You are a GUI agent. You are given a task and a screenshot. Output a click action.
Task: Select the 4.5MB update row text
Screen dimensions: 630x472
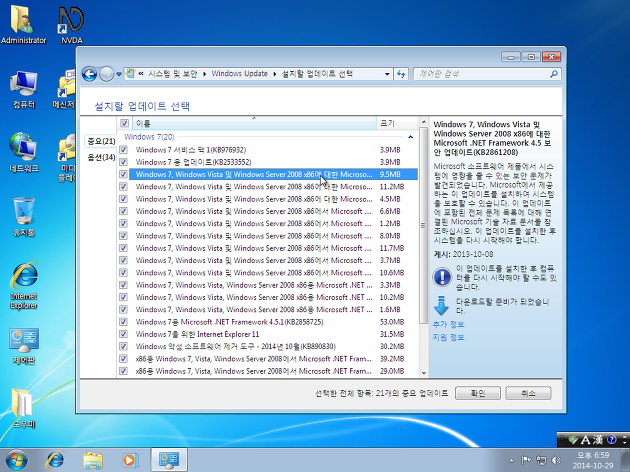254,199
